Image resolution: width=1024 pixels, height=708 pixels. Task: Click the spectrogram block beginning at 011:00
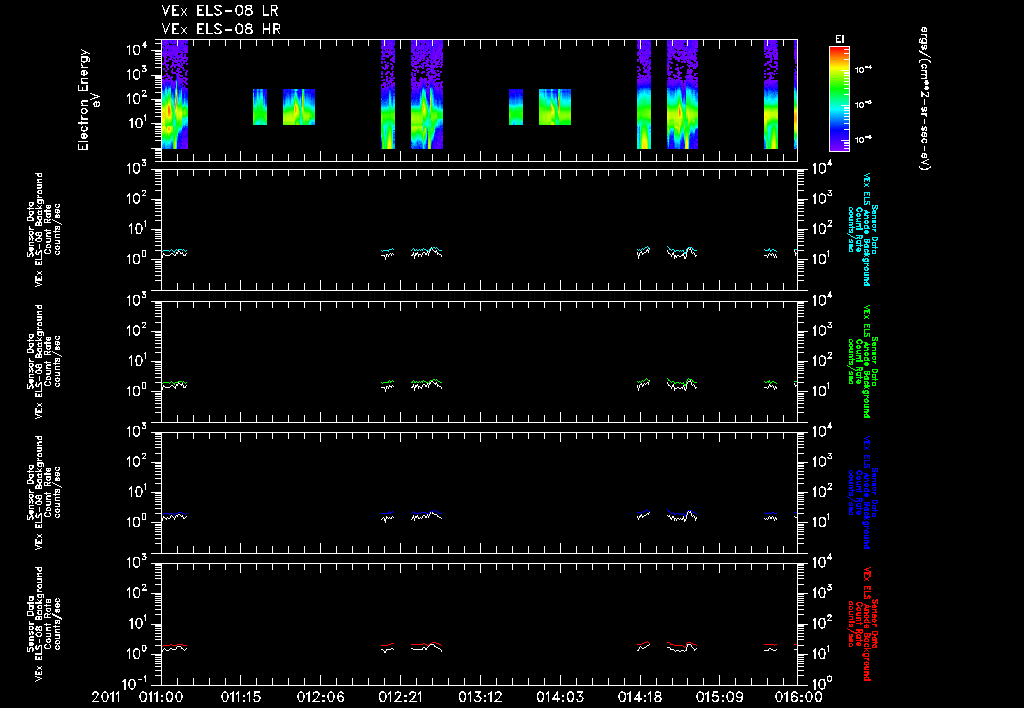point(174,94)
